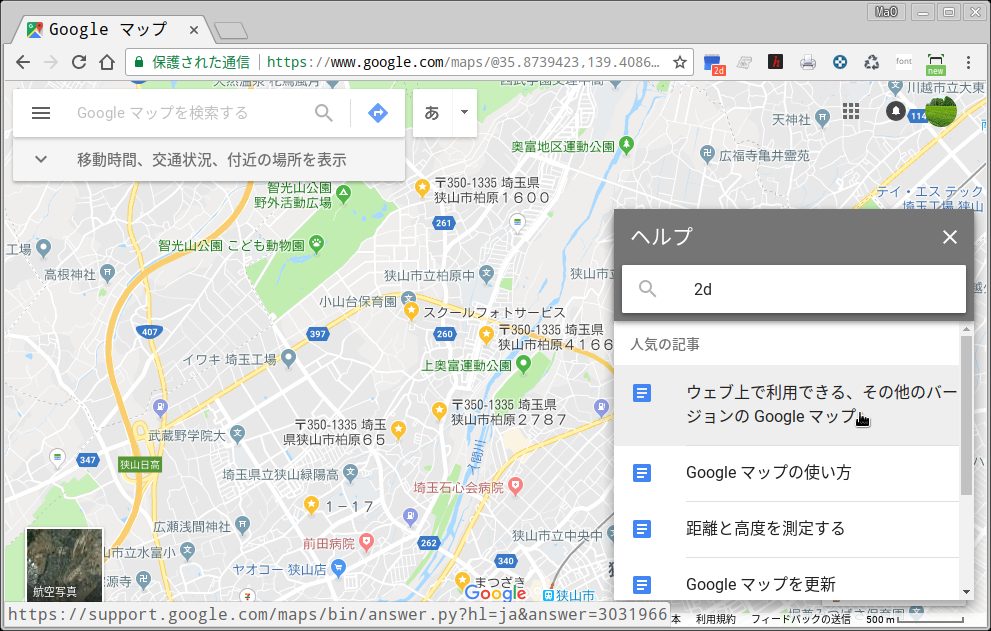Click the '利用規約' terms link
The width and height of the screenshot is (991, 631).
[x=715, y=619]
